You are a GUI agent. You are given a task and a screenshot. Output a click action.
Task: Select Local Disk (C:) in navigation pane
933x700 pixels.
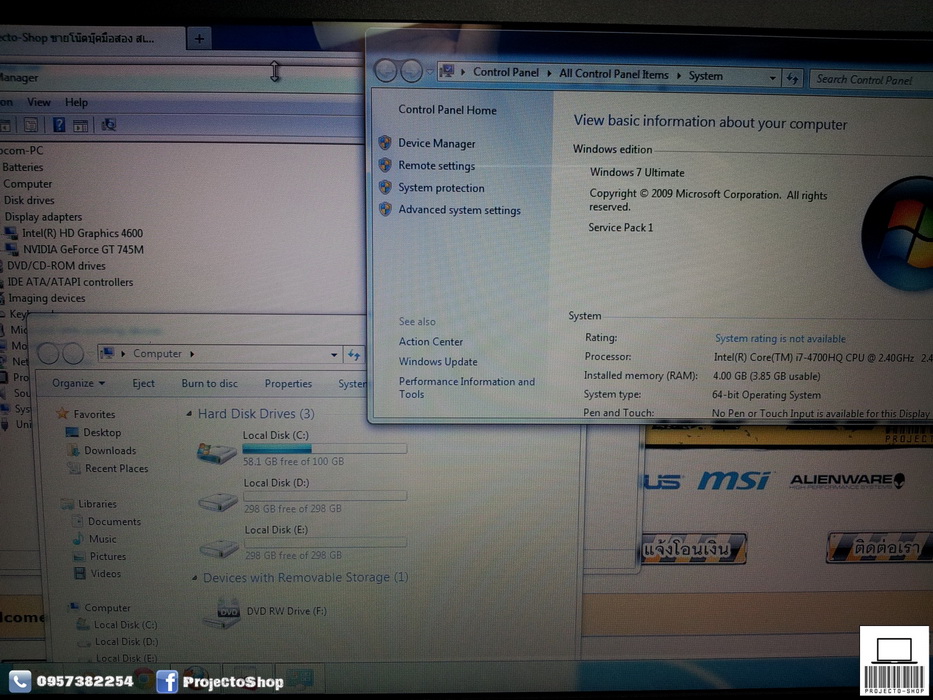[126, 624]
